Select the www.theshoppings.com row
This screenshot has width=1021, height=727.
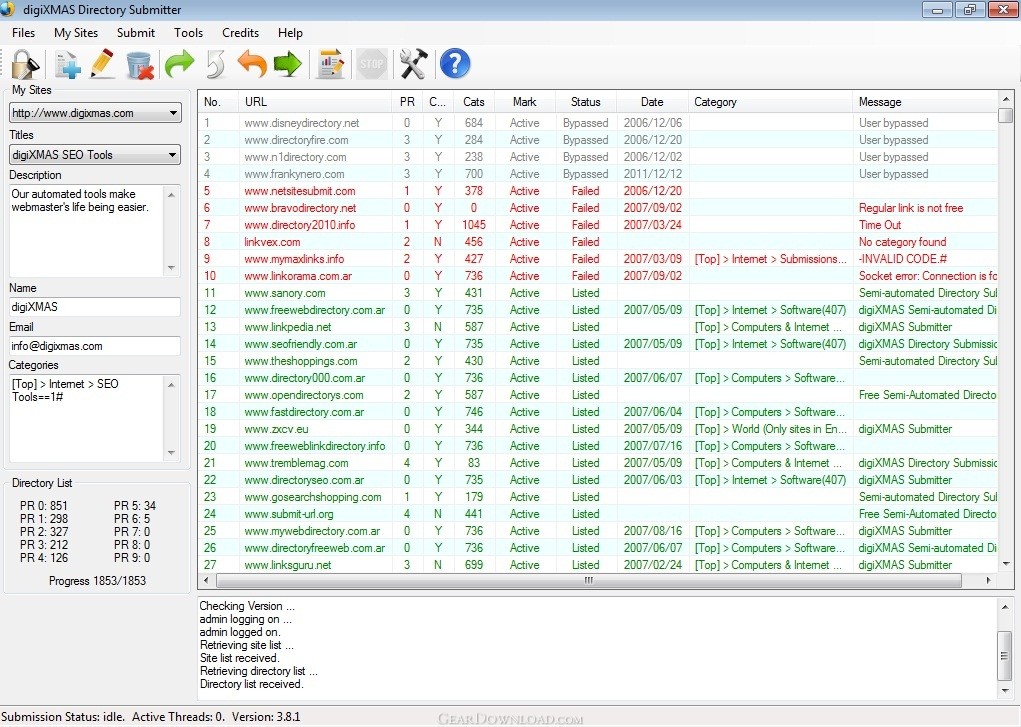tap(598, 361)
